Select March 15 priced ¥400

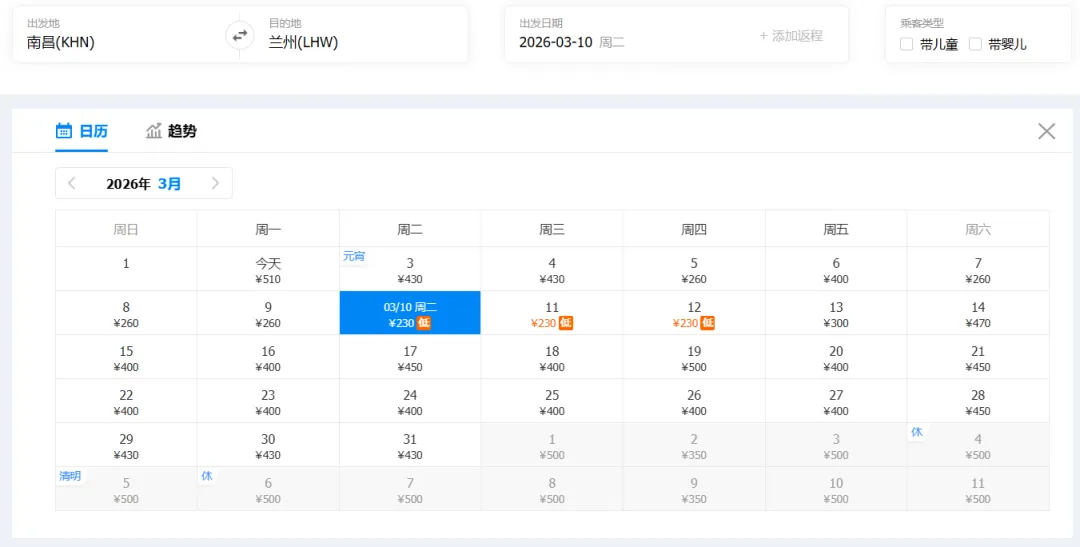126,357
